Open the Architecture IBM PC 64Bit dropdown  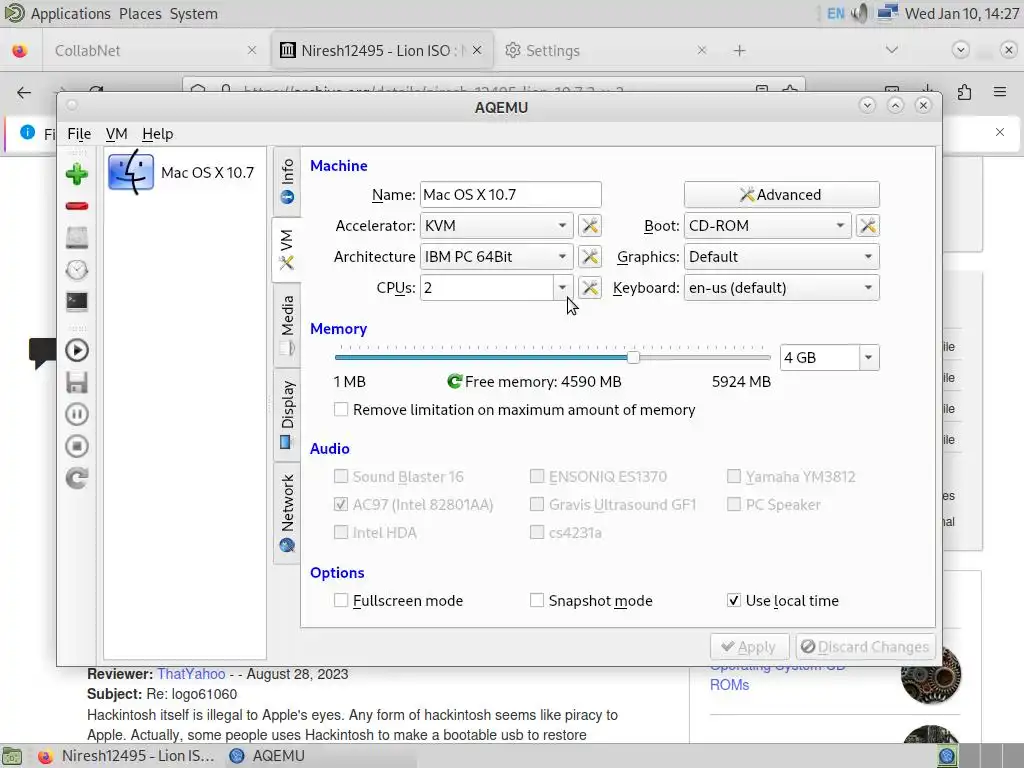click(x=496, y=257)
